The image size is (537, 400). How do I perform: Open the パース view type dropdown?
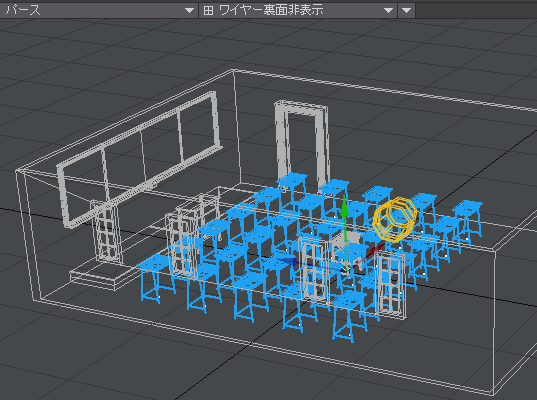click(99, 10)
